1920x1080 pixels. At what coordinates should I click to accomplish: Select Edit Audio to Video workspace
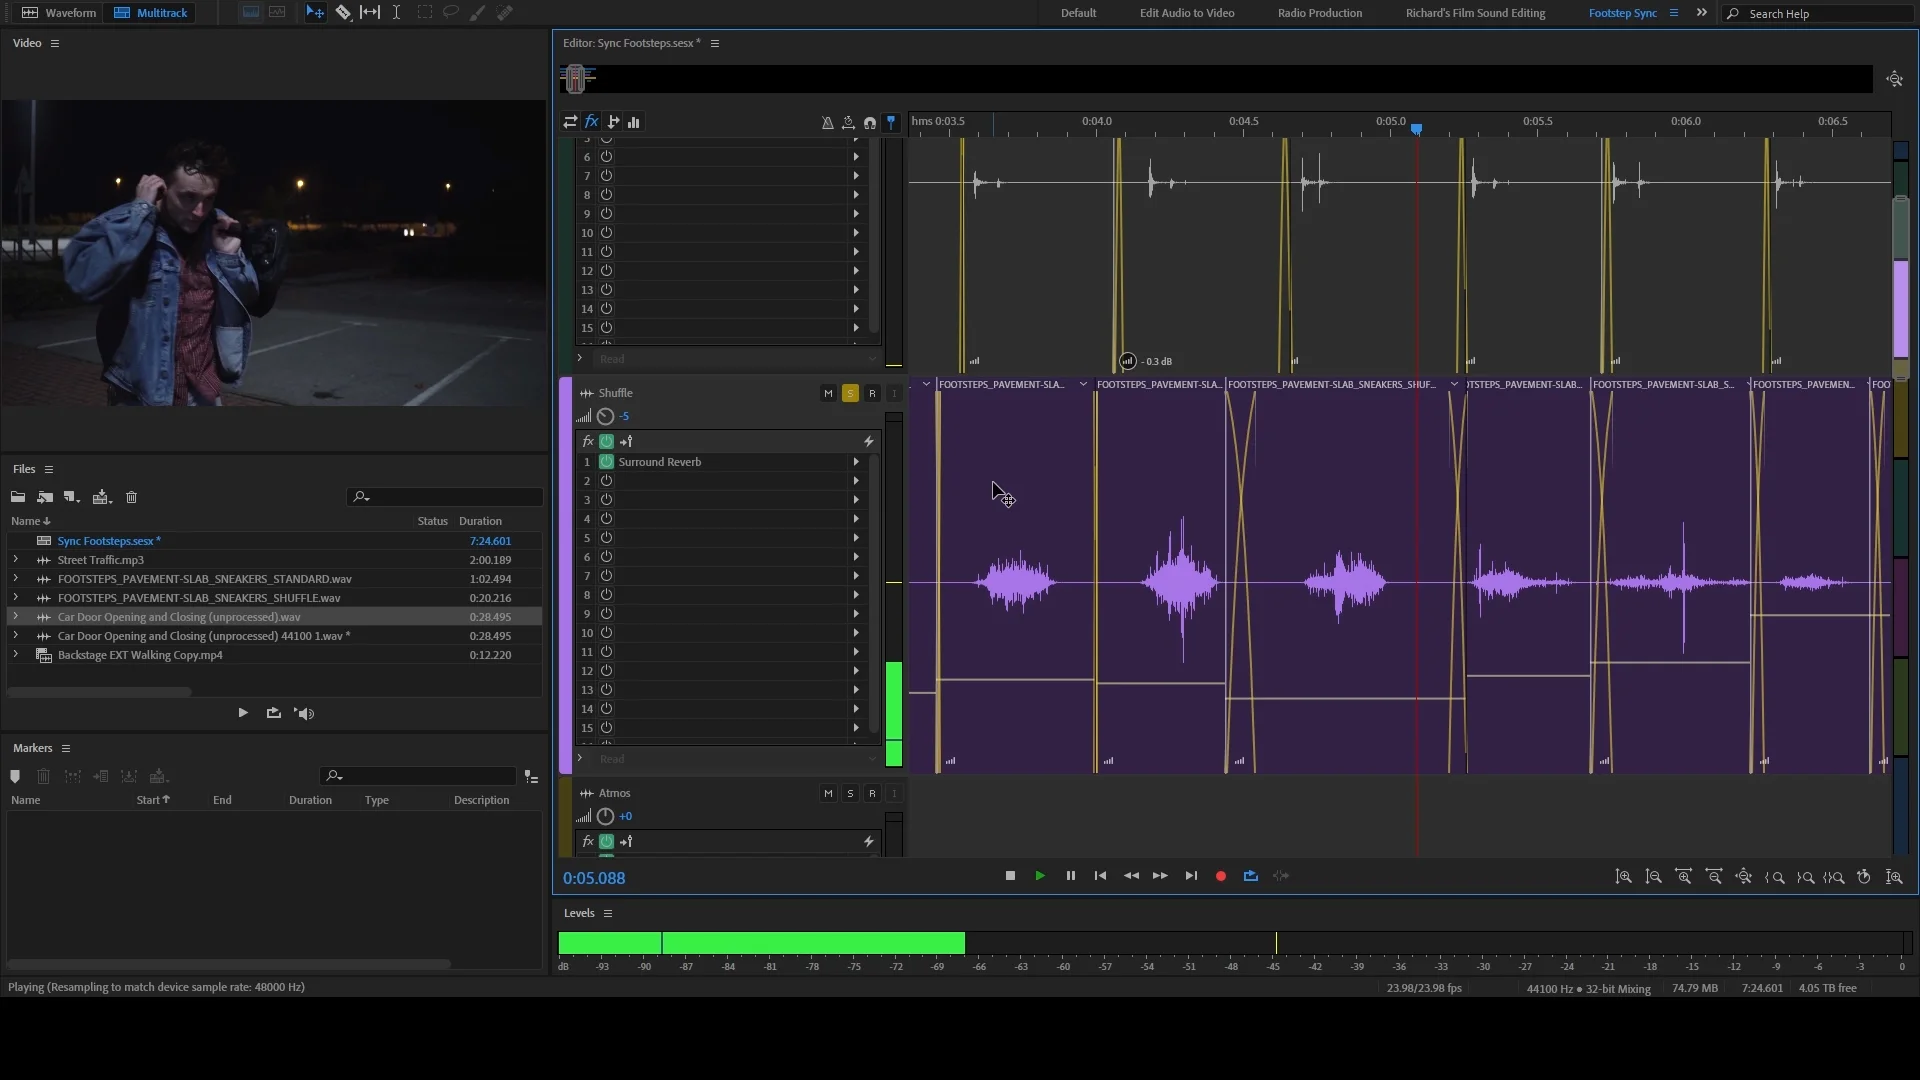click(1187, 13)
